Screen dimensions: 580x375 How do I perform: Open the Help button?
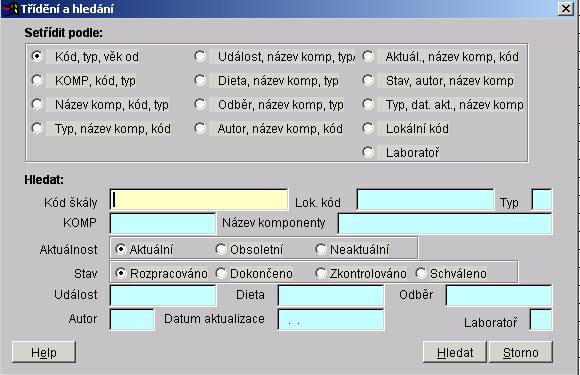(x=44, y=352)
